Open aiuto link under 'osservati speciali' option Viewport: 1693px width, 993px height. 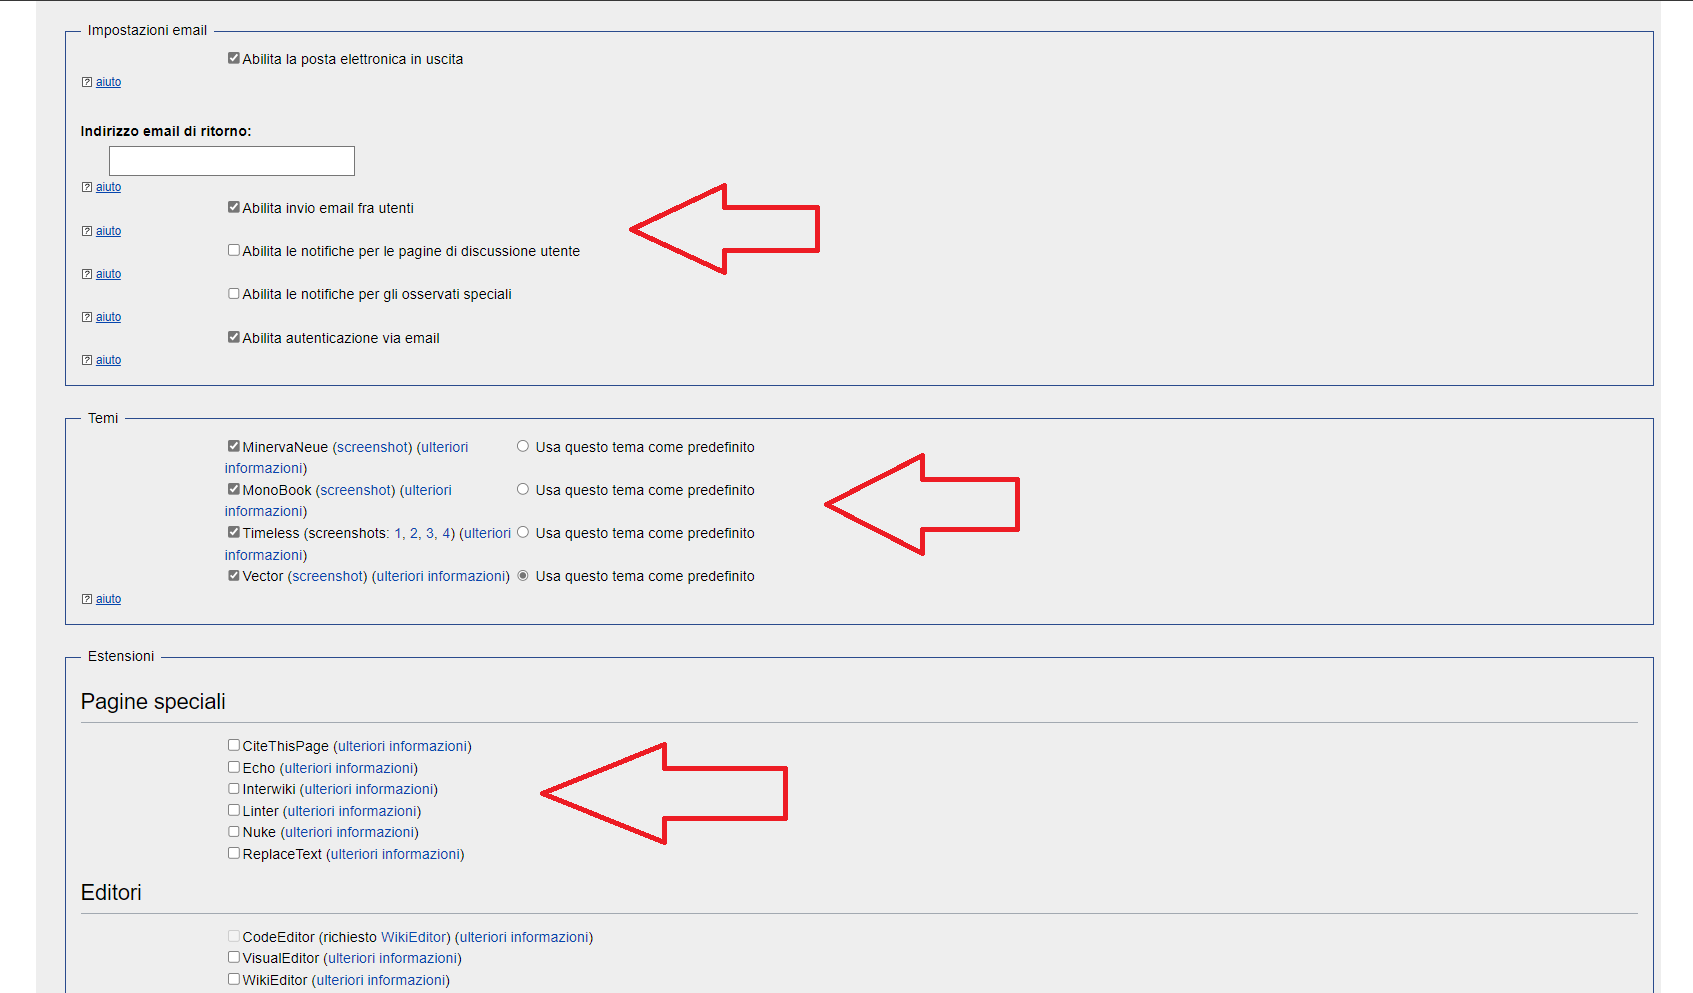[108, 317]
